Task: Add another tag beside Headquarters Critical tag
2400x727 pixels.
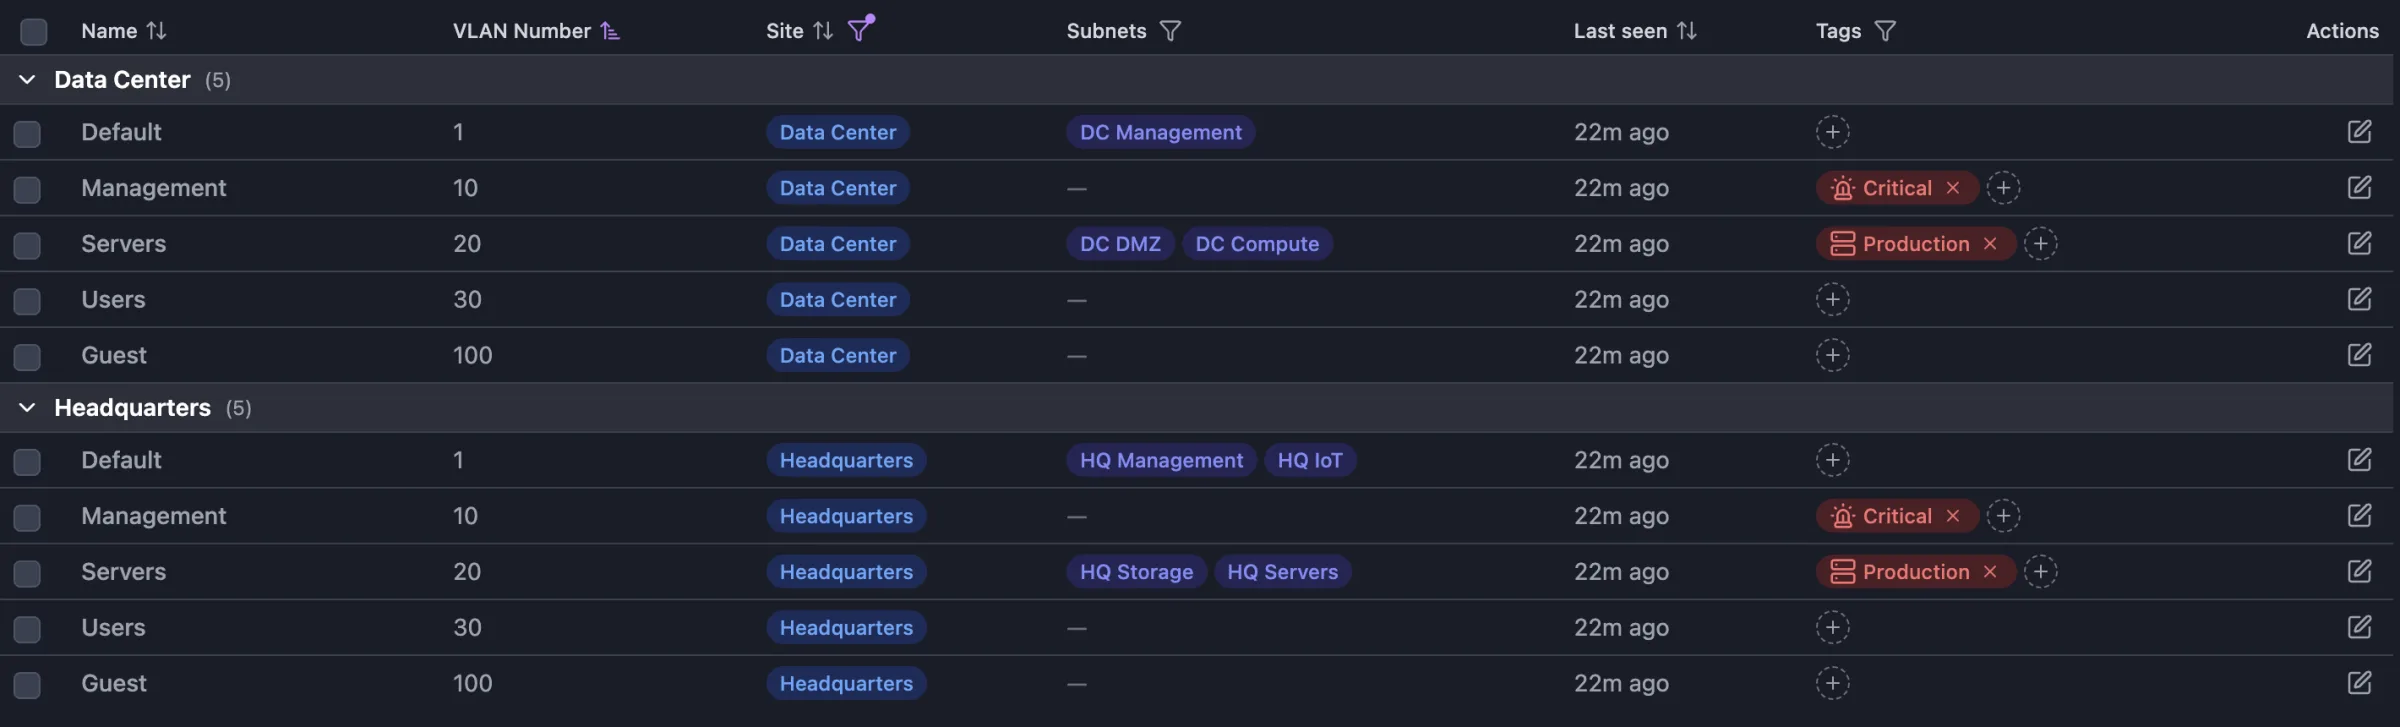Action: click(2004, 516)
